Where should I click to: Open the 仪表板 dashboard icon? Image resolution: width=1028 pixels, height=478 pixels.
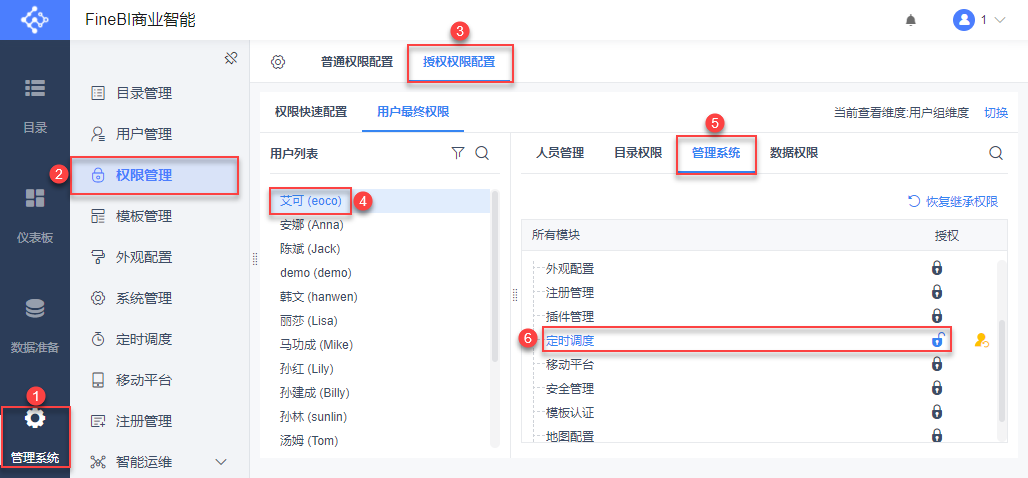click(35, 199)
